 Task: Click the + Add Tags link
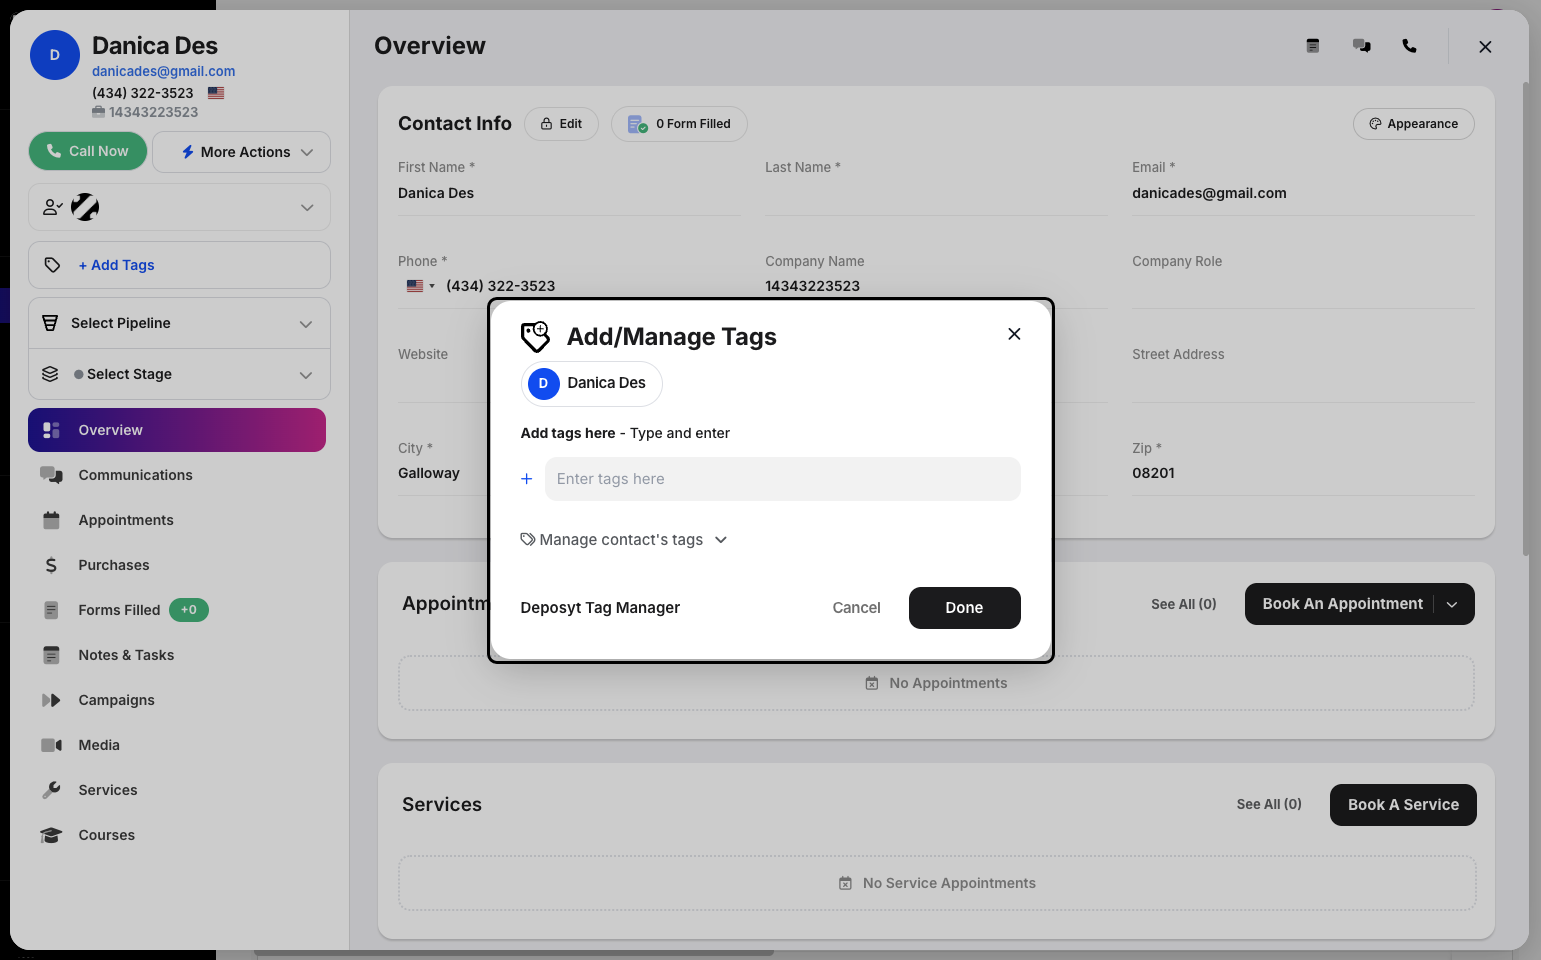[116, 265]
